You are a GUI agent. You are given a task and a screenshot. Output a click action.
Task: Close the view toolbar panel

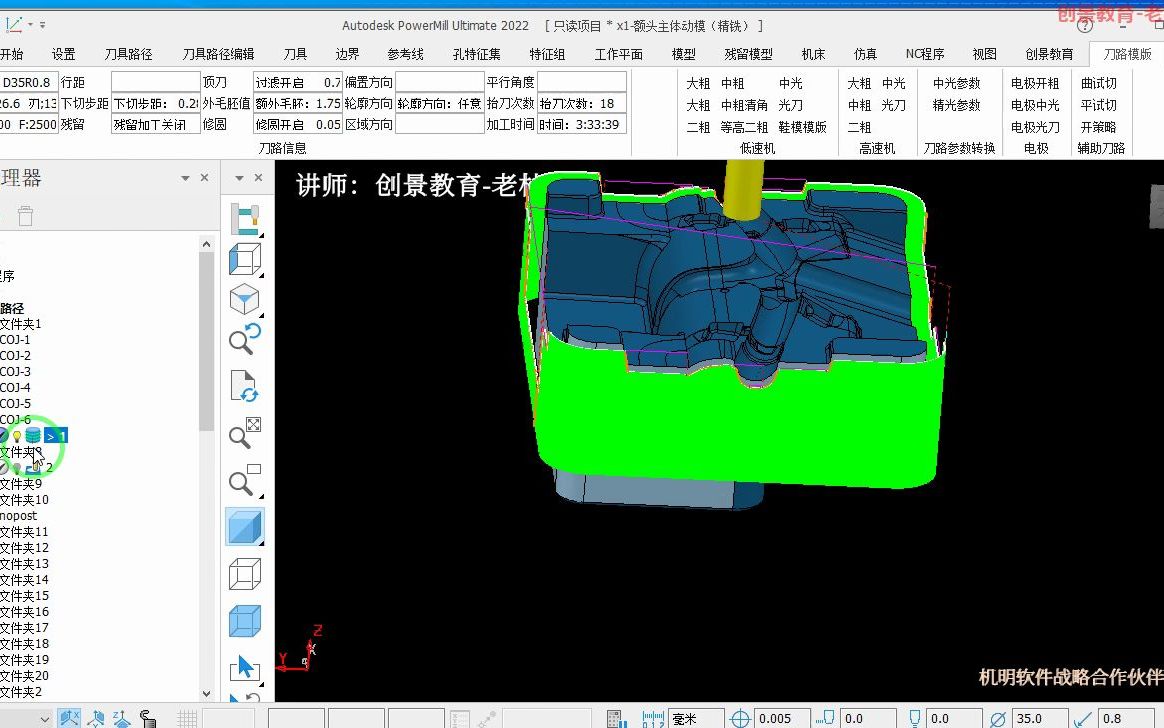258,178
